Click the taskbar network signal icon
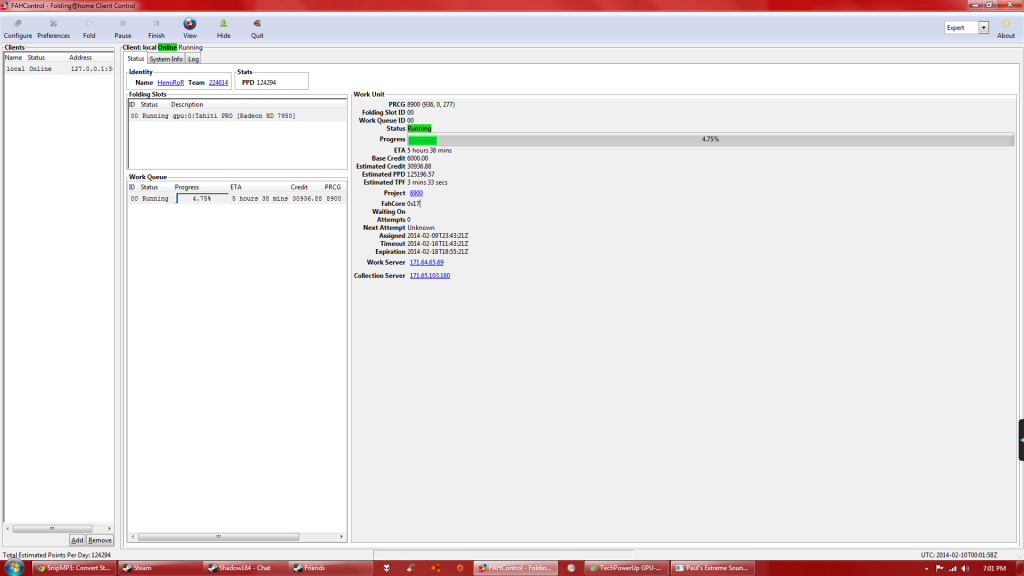1024x576 pixels. 953,568
